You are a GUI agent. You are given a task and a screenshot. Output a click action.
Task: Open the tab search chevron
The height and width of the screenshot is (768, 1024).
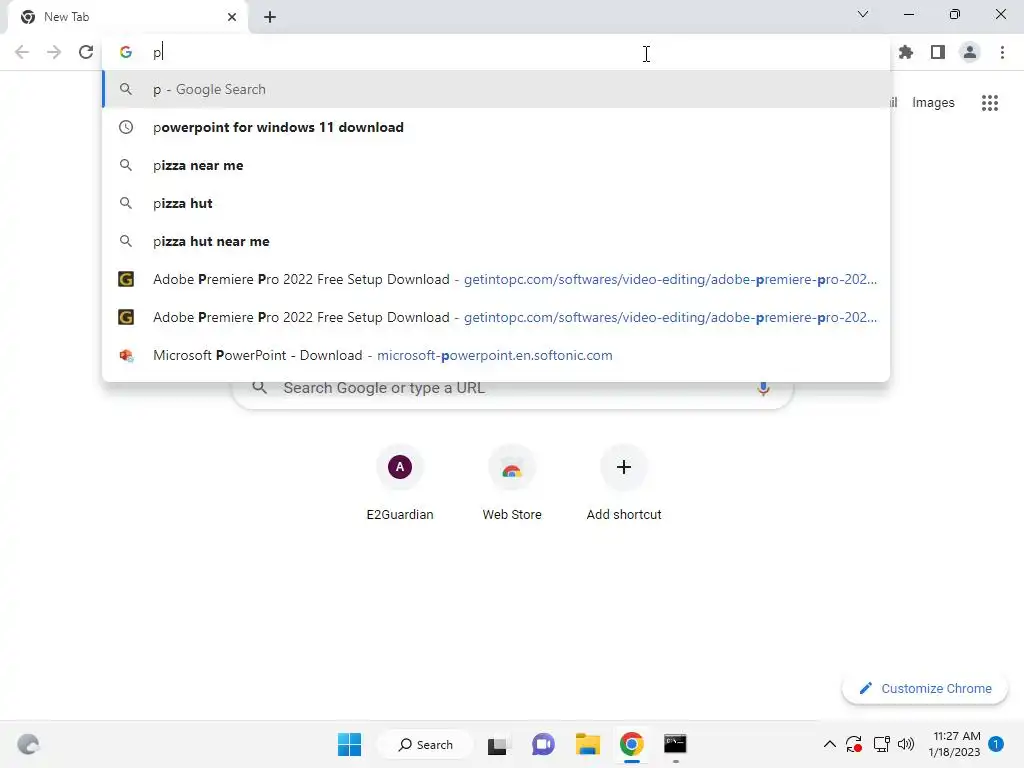pos(863,14)
